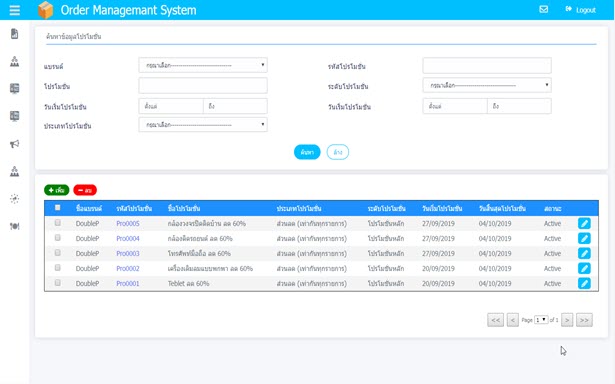
Task: Go to first page with << button
Action: (x=495, y=320)
